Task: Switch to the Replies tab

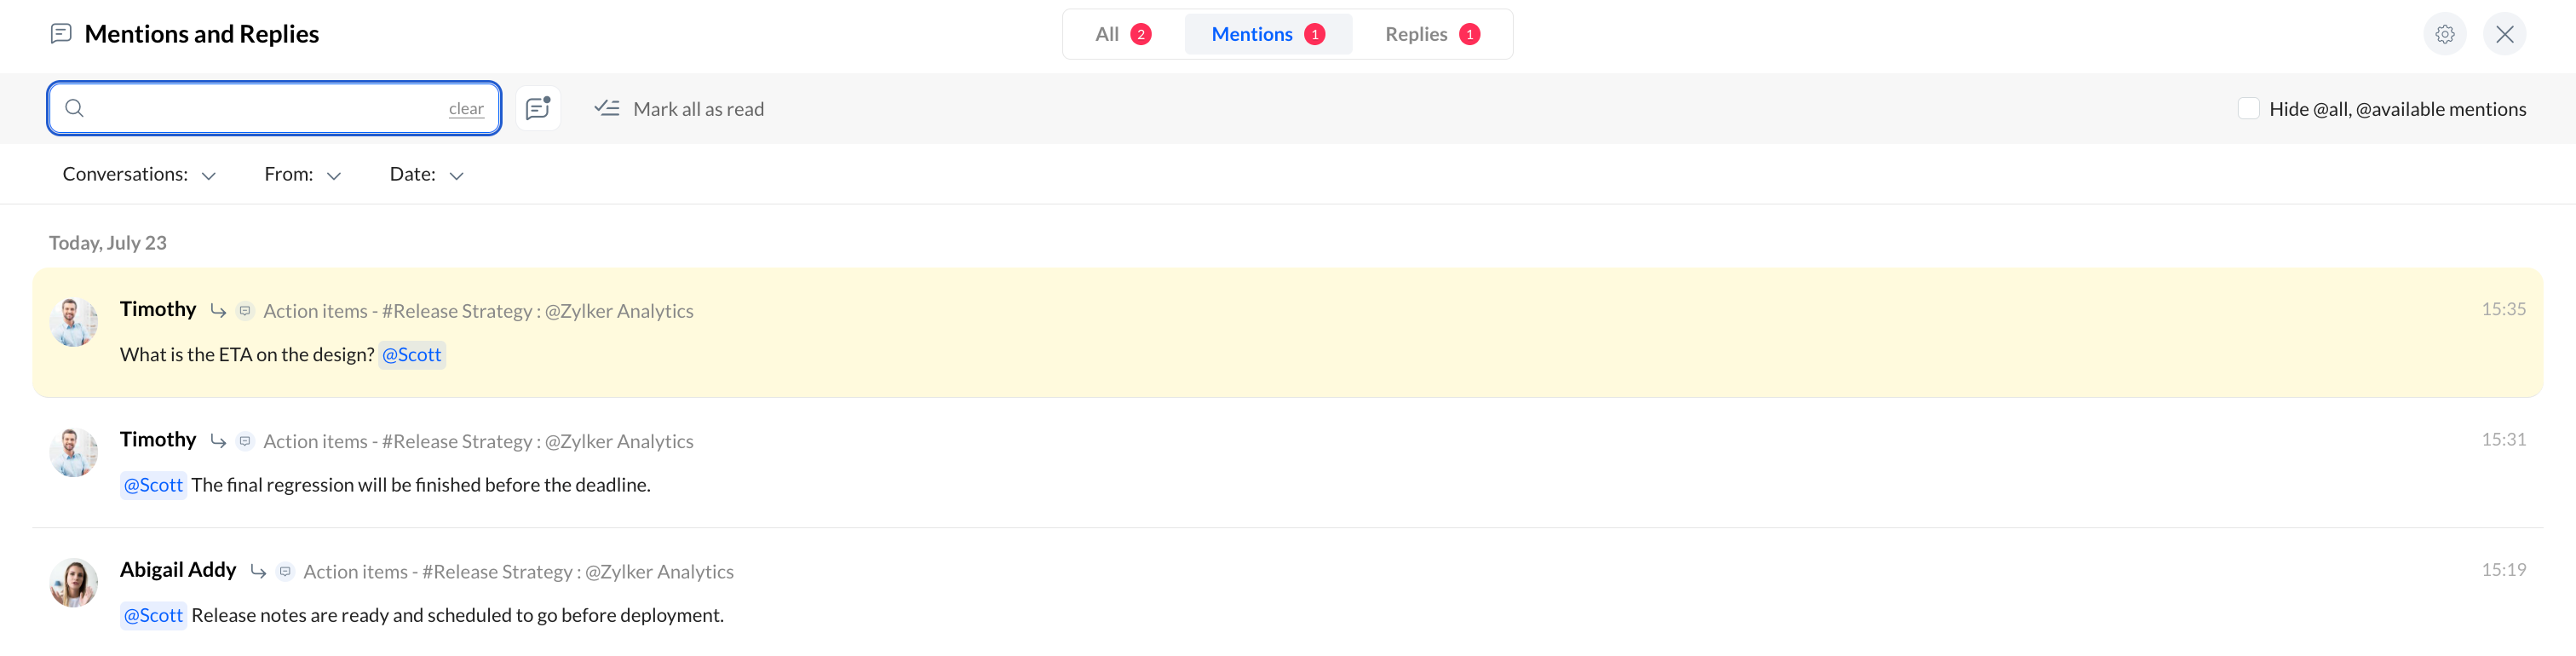Action: pos(1432,34)
